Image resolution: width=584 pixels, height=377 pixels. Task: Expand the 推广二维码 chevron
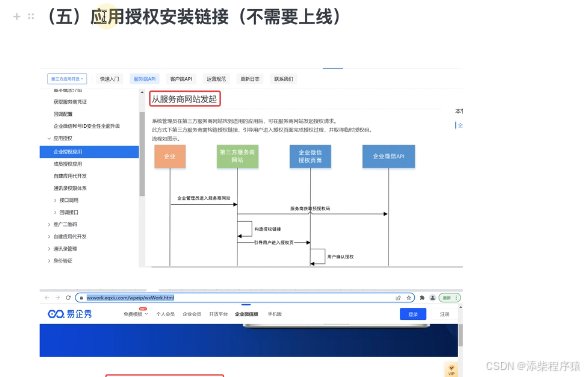coord(49,224)
